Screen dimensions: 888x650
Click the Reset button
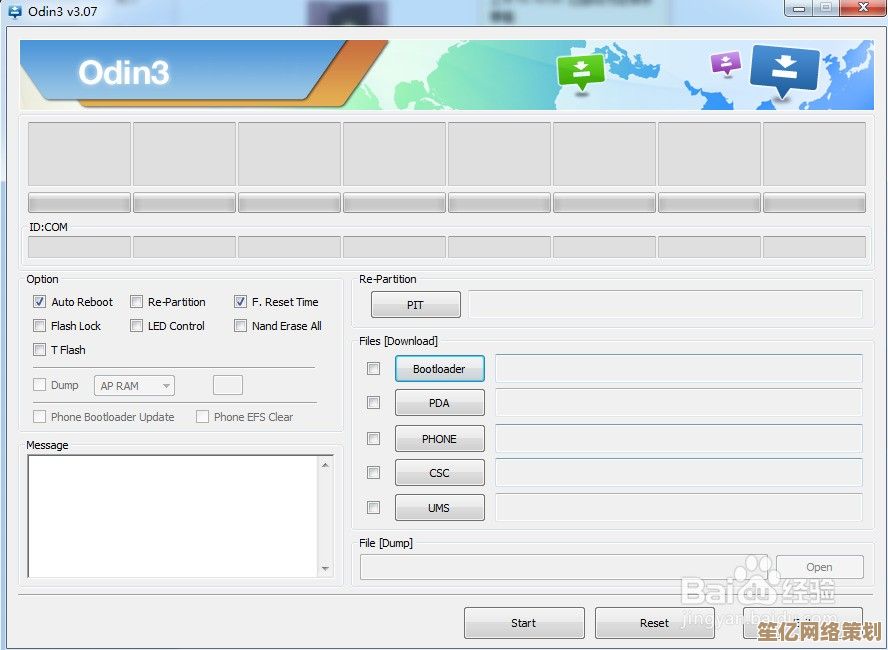coord(655,623)
